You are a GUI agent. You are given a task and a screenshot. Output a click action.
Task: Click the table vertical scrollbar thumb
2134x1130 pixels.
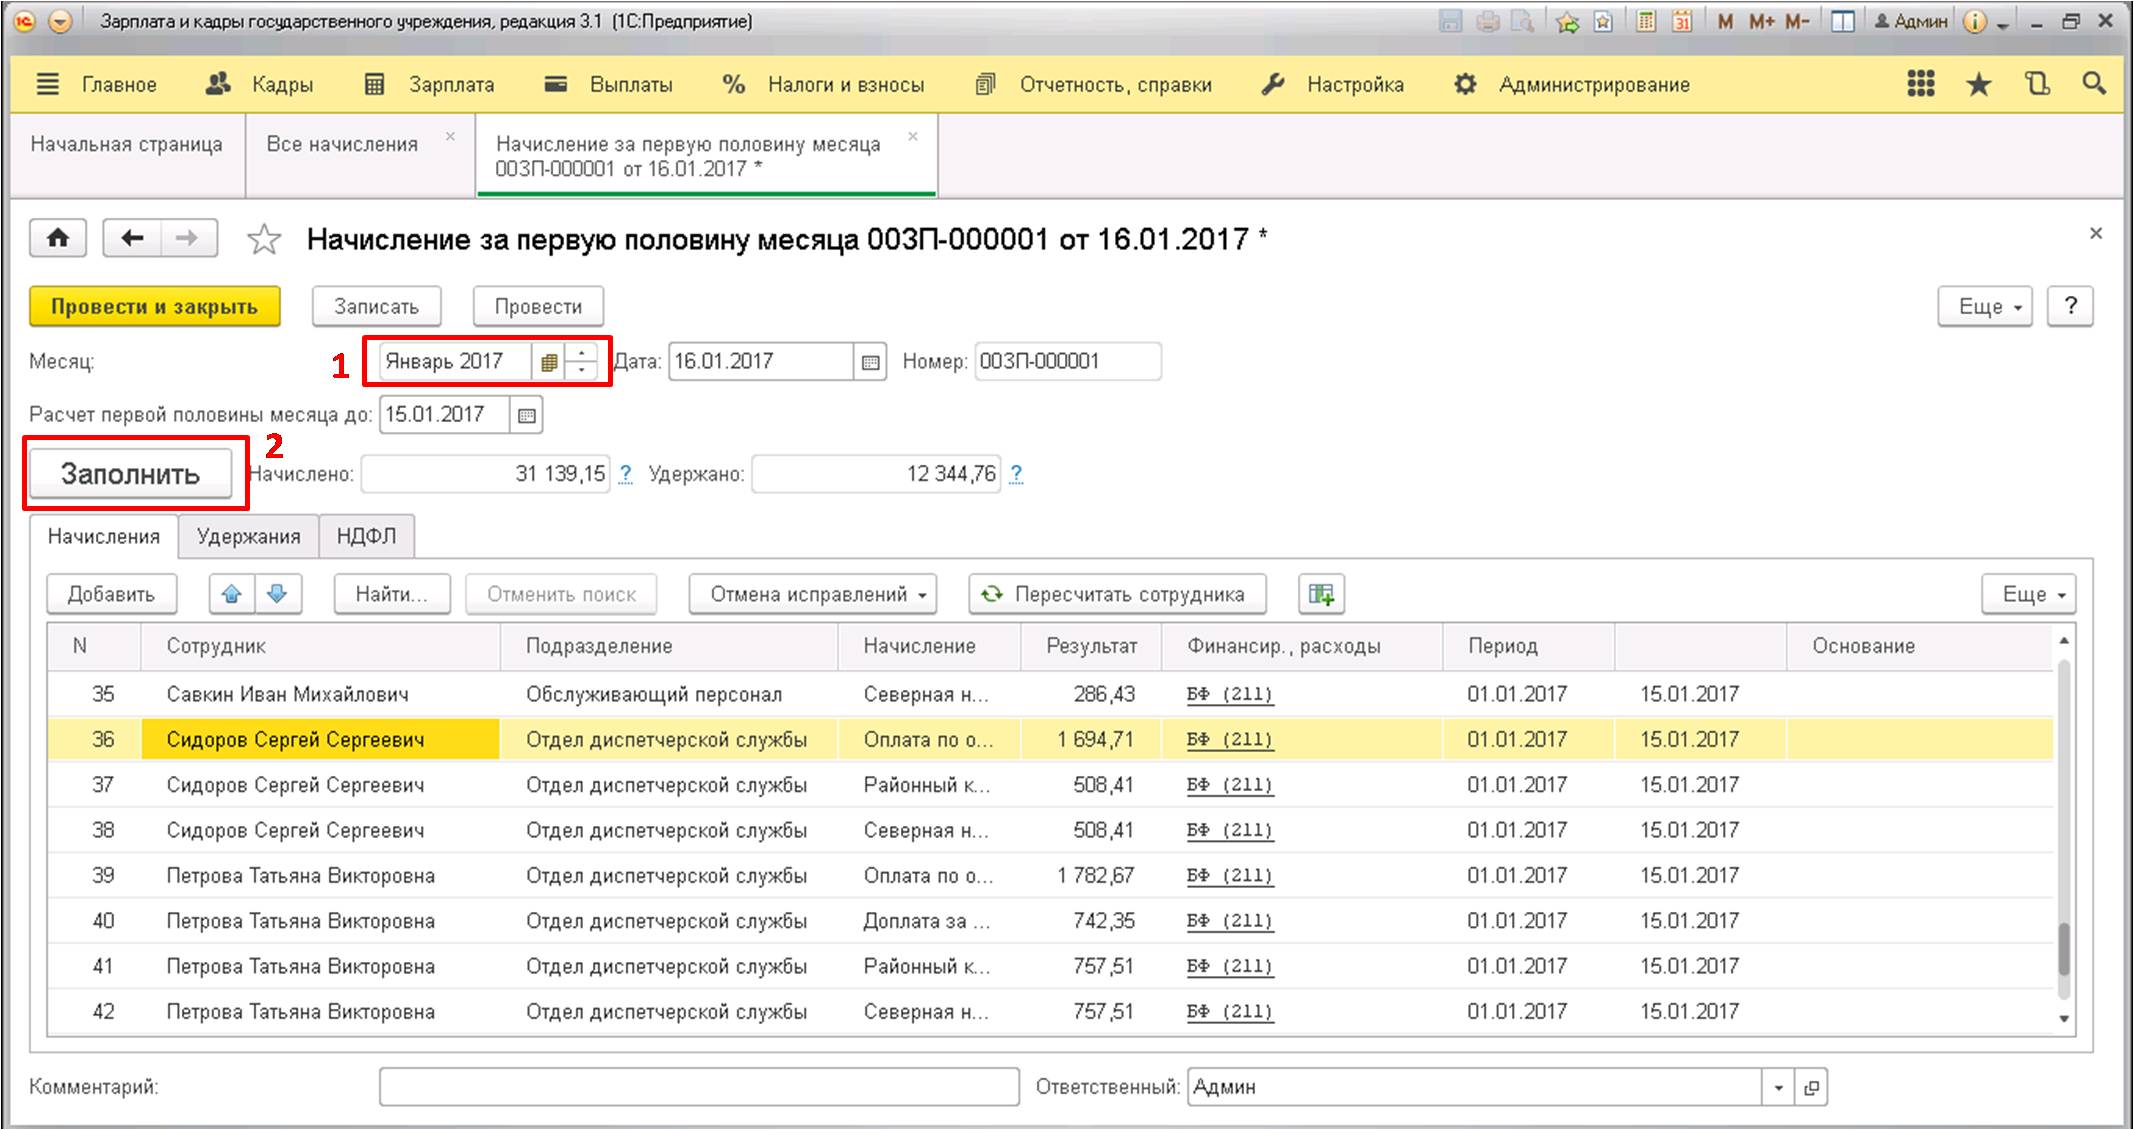tap(2063, 950)
